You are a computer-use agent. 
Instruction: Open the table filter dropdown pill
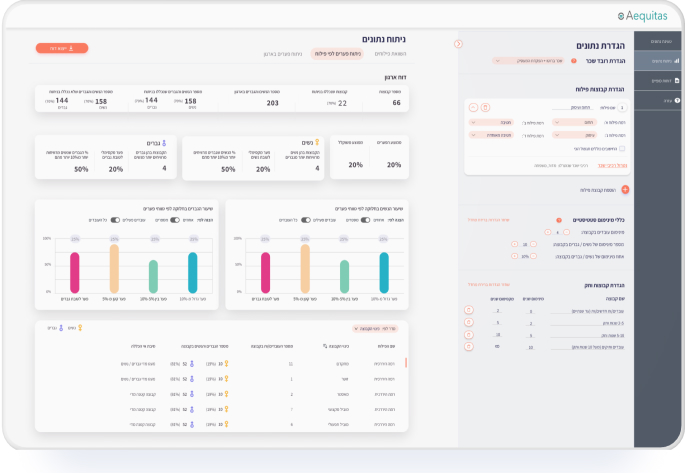(375, 328)
